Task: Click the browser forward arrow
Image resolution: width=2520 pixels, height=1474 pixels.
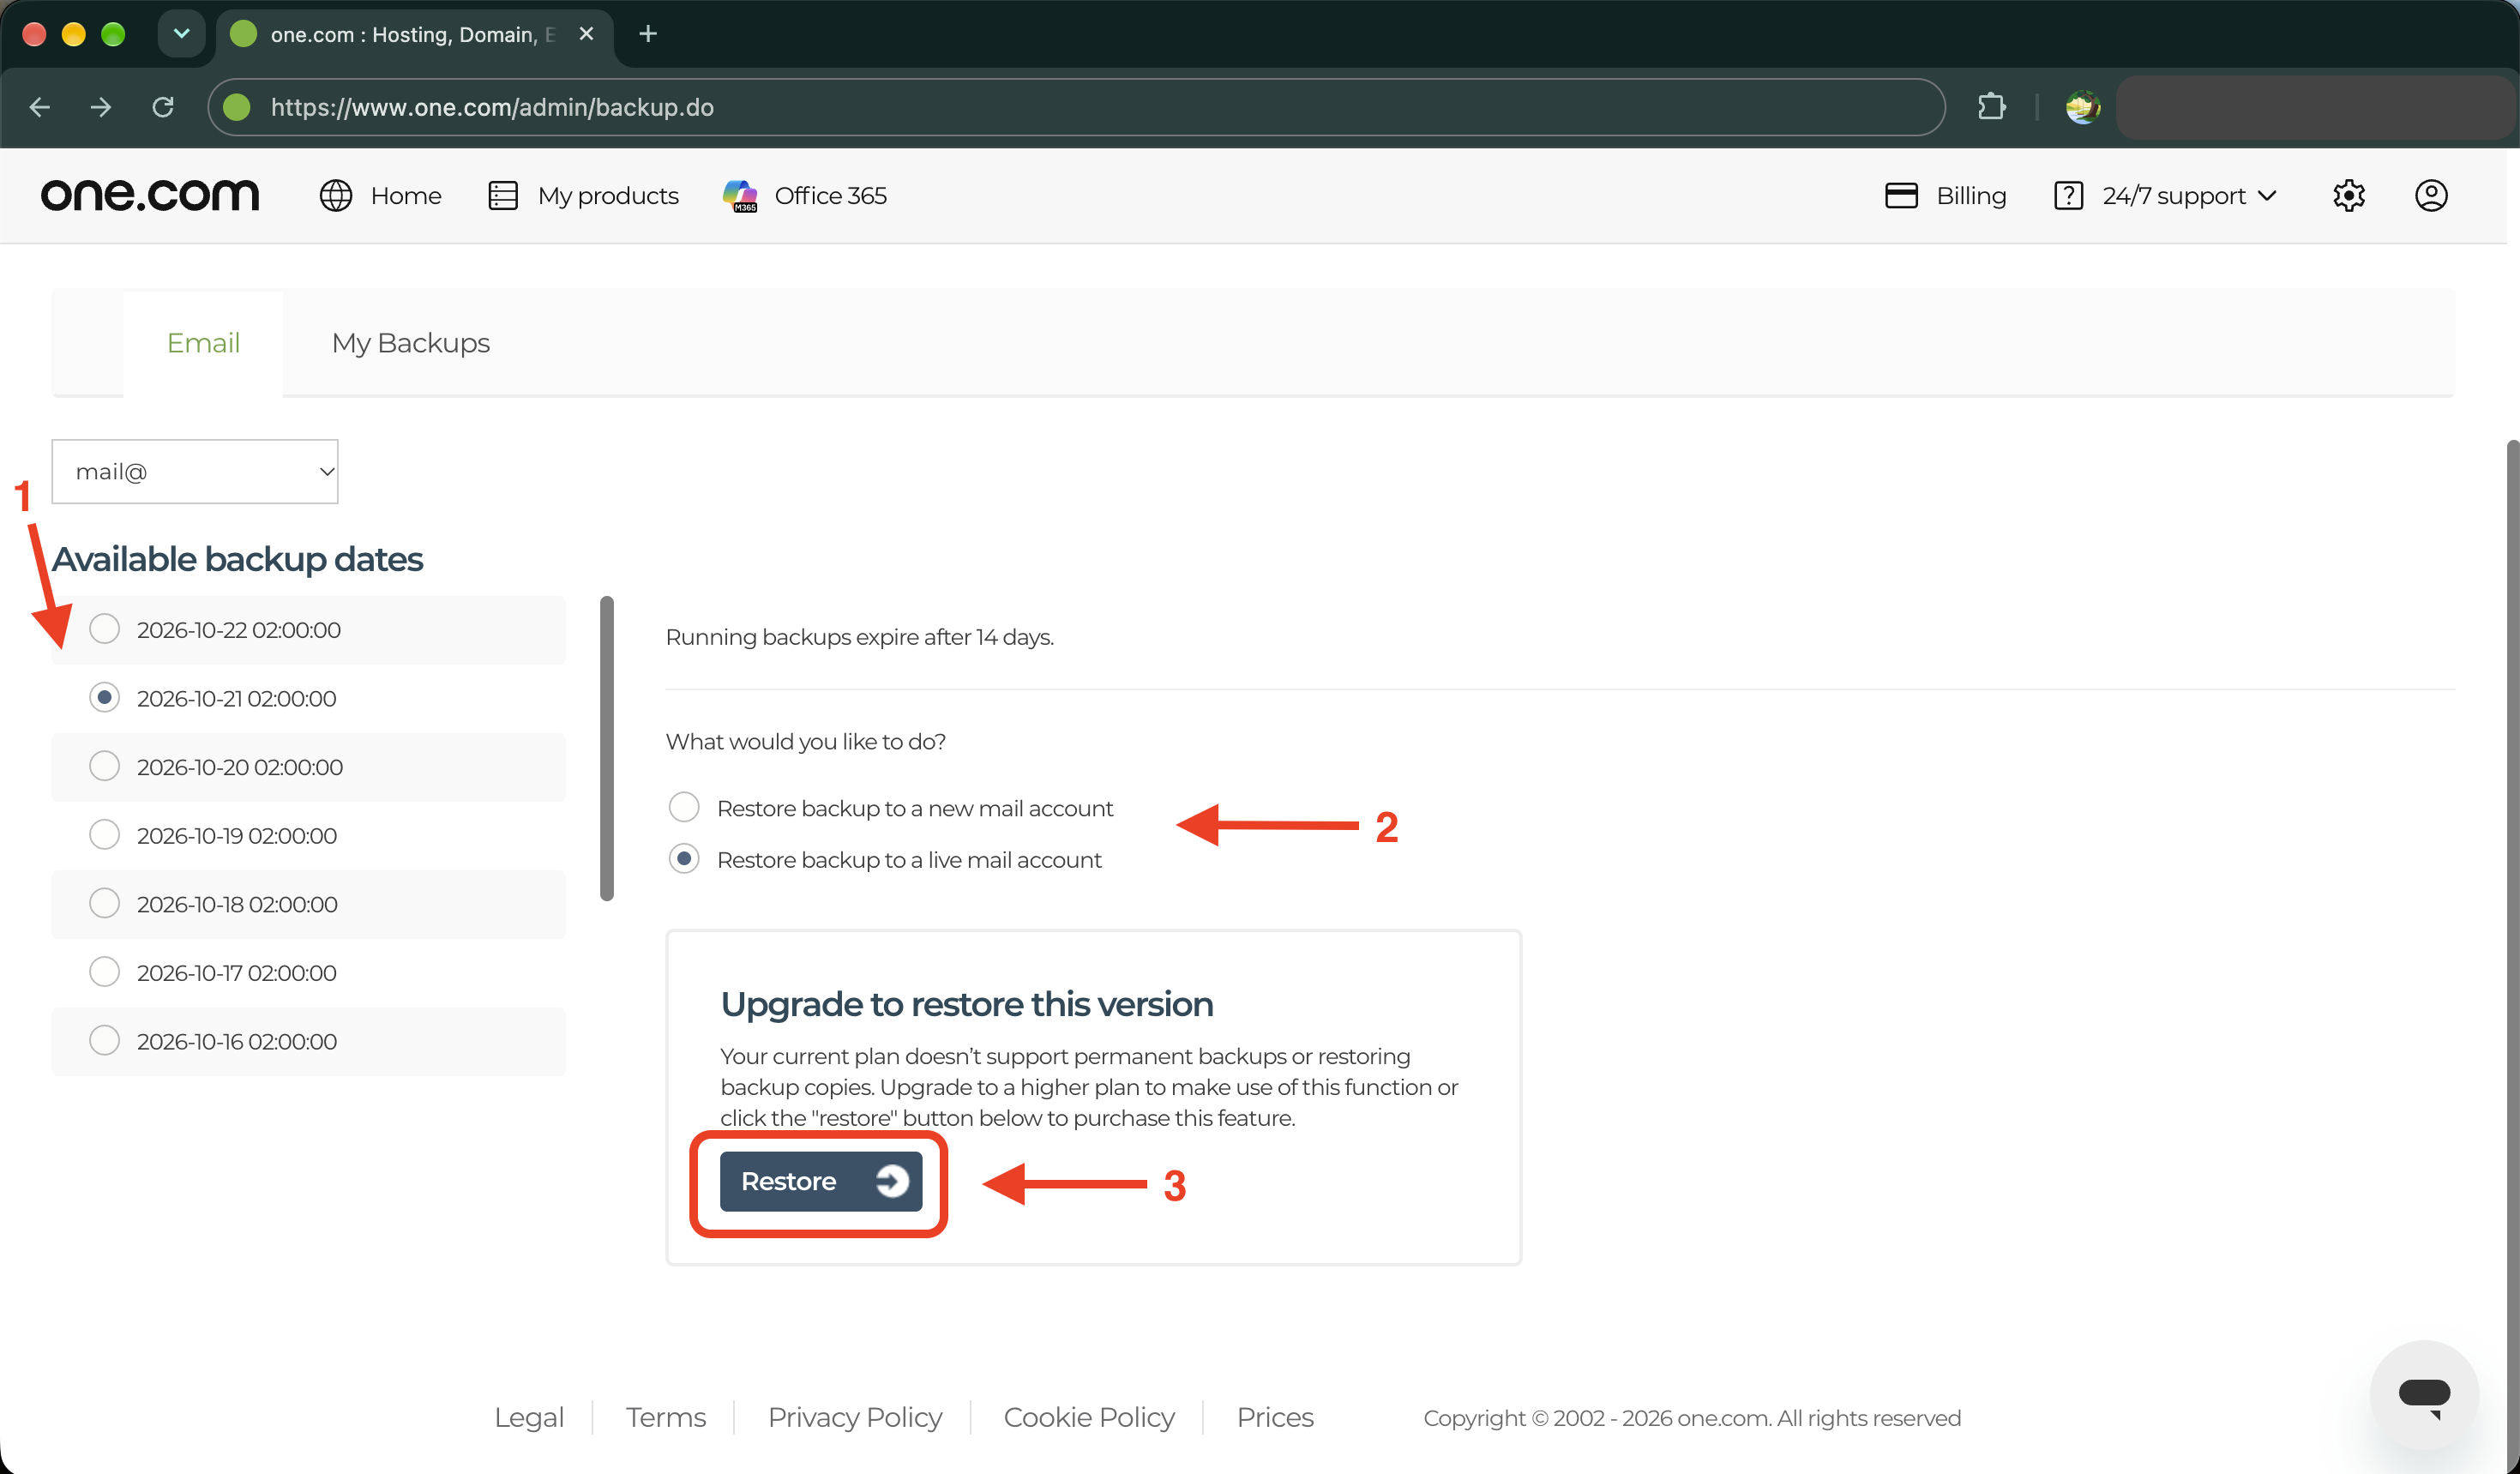Action: tap(101, 107)
